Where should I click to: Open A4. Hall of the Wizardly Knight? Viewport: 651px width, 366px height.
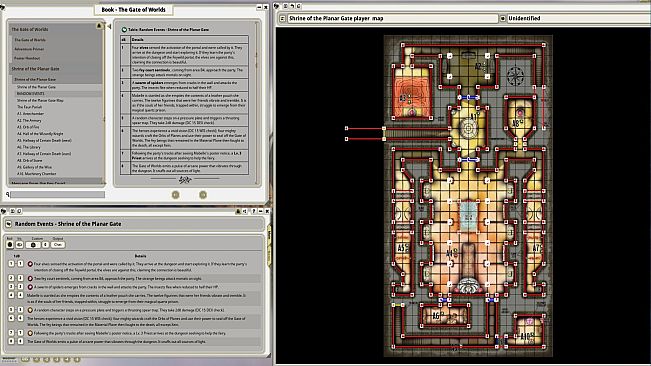[x=40, y=134]
